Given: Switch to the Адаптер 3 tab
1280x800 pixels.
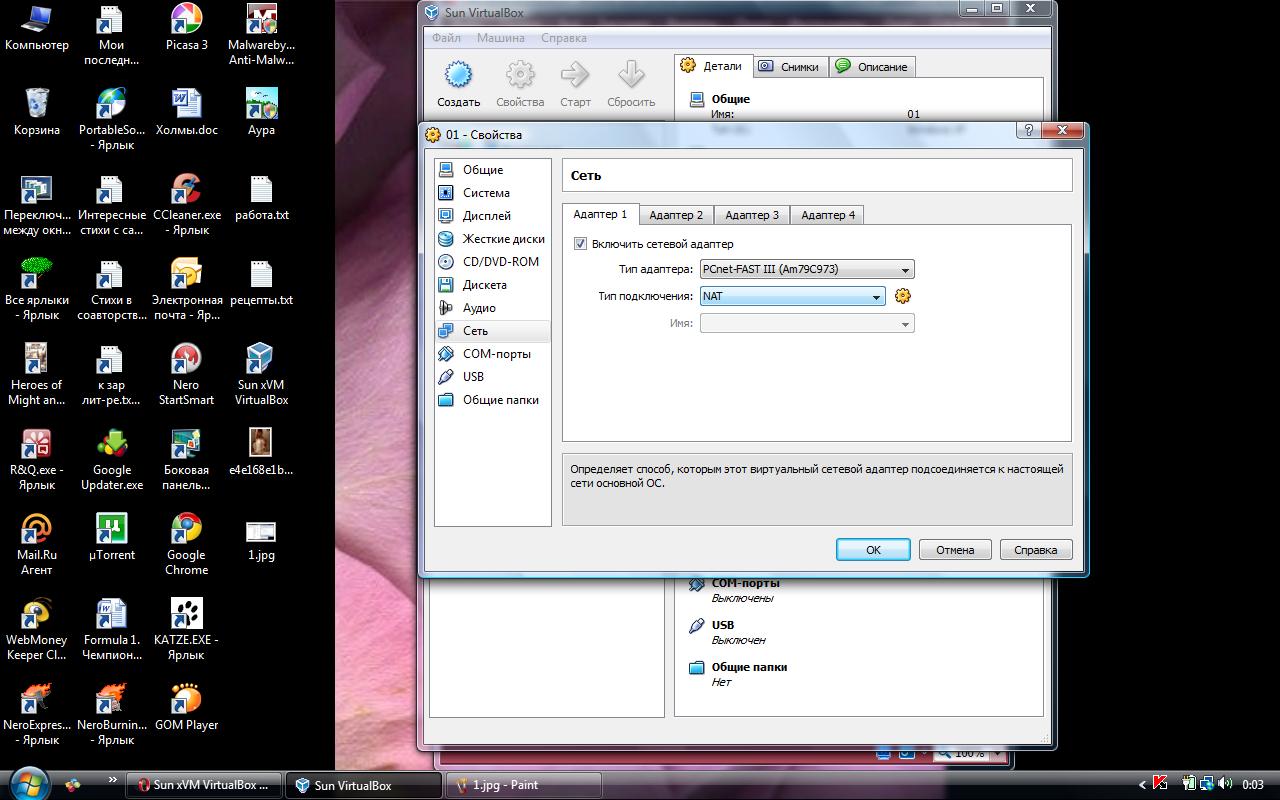Looking at the screenshot, I should click(x=752, y=215).
